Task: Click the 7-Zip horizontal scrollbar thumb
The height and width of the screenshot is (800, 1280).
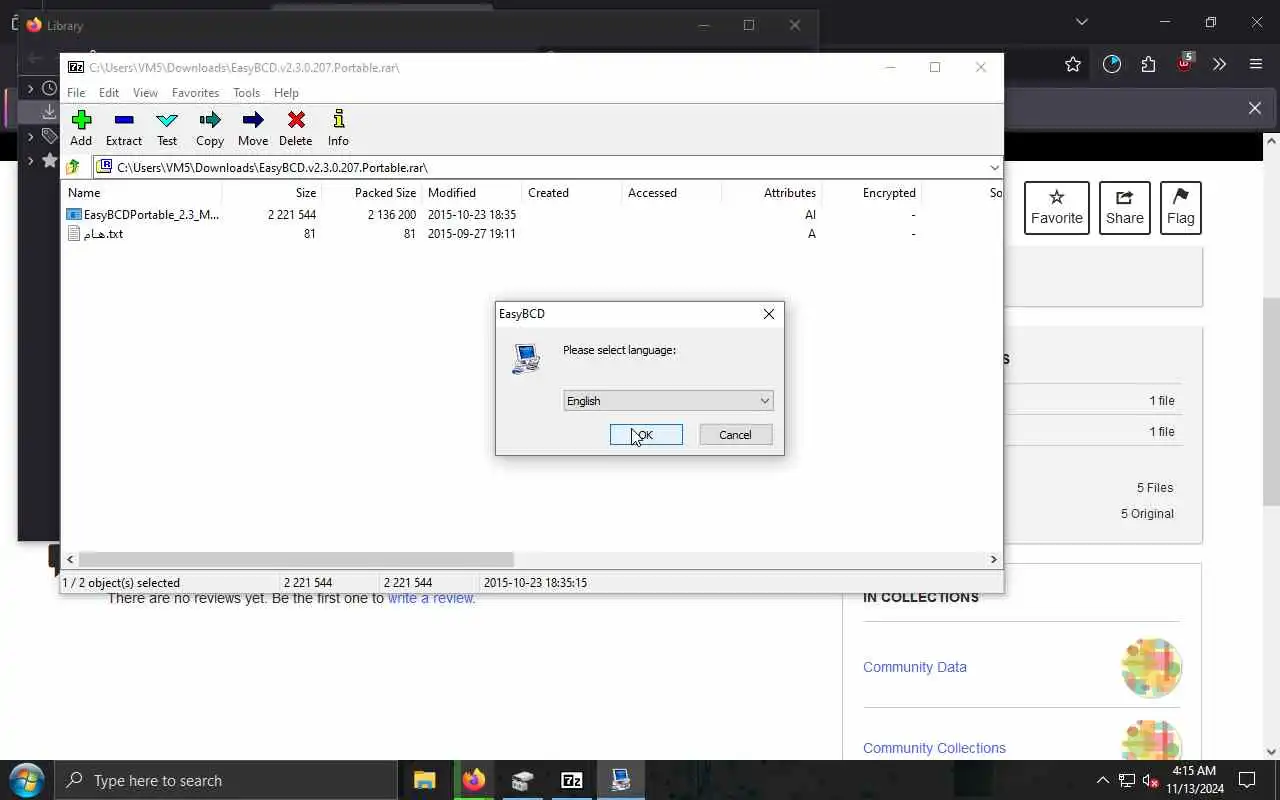Action: [x=296, y=560]
